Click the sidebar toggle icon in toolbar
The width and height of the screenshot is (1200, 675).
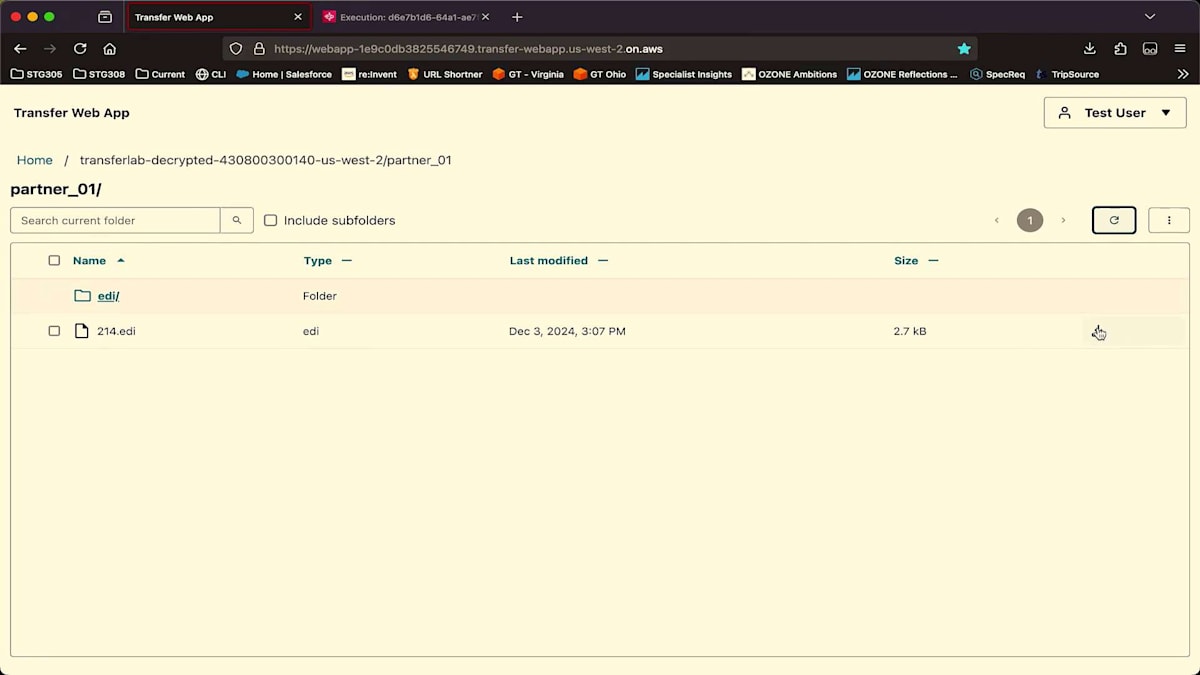(1150, 48)
